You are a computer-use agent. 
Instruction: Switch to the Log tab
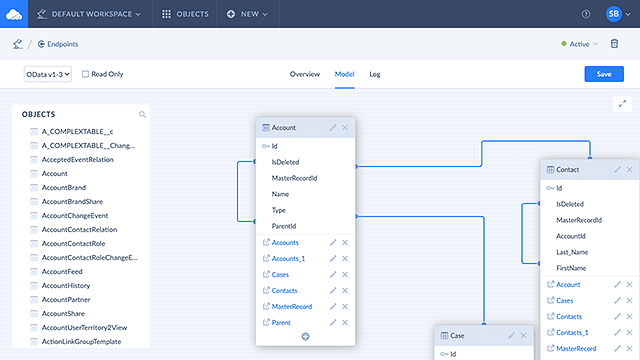tap(375, 74)
